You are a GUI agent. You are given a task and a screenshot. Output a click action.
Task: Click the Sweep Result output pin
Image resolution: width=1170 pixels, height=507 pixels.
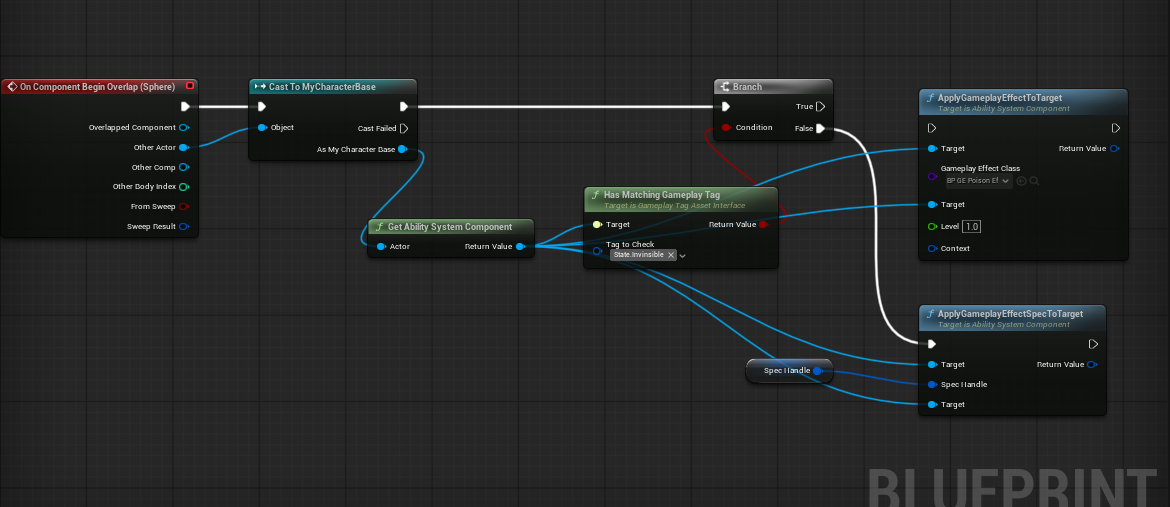click(x=183, y=226)
